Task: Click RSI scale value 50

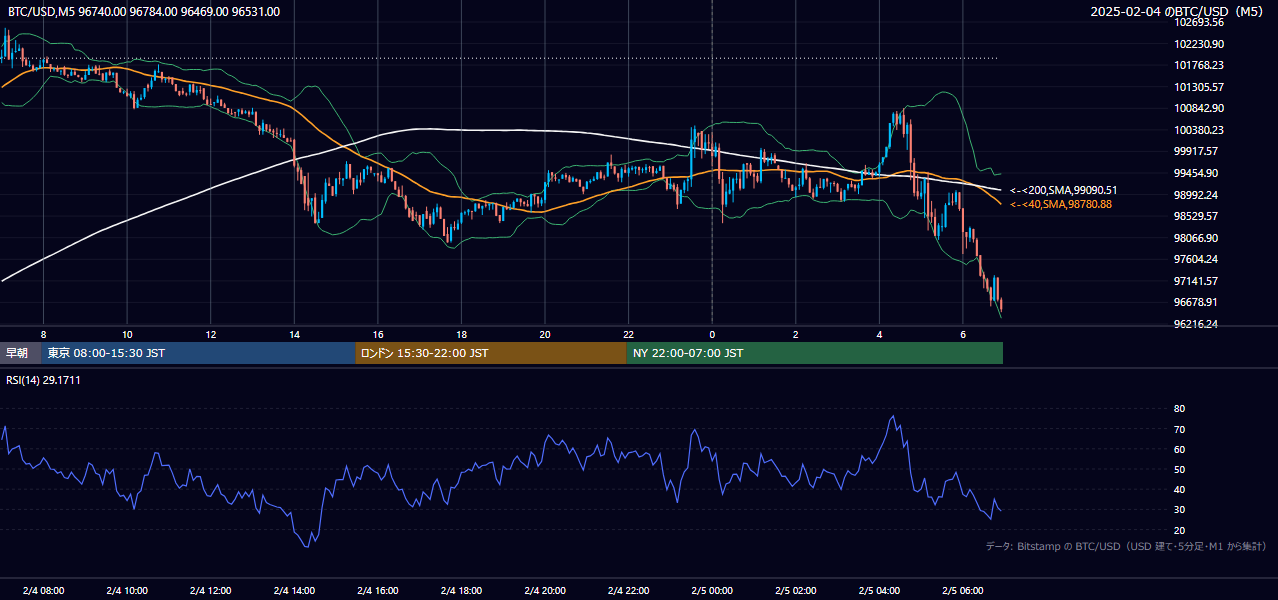Action: click(x=1179, y=469)
